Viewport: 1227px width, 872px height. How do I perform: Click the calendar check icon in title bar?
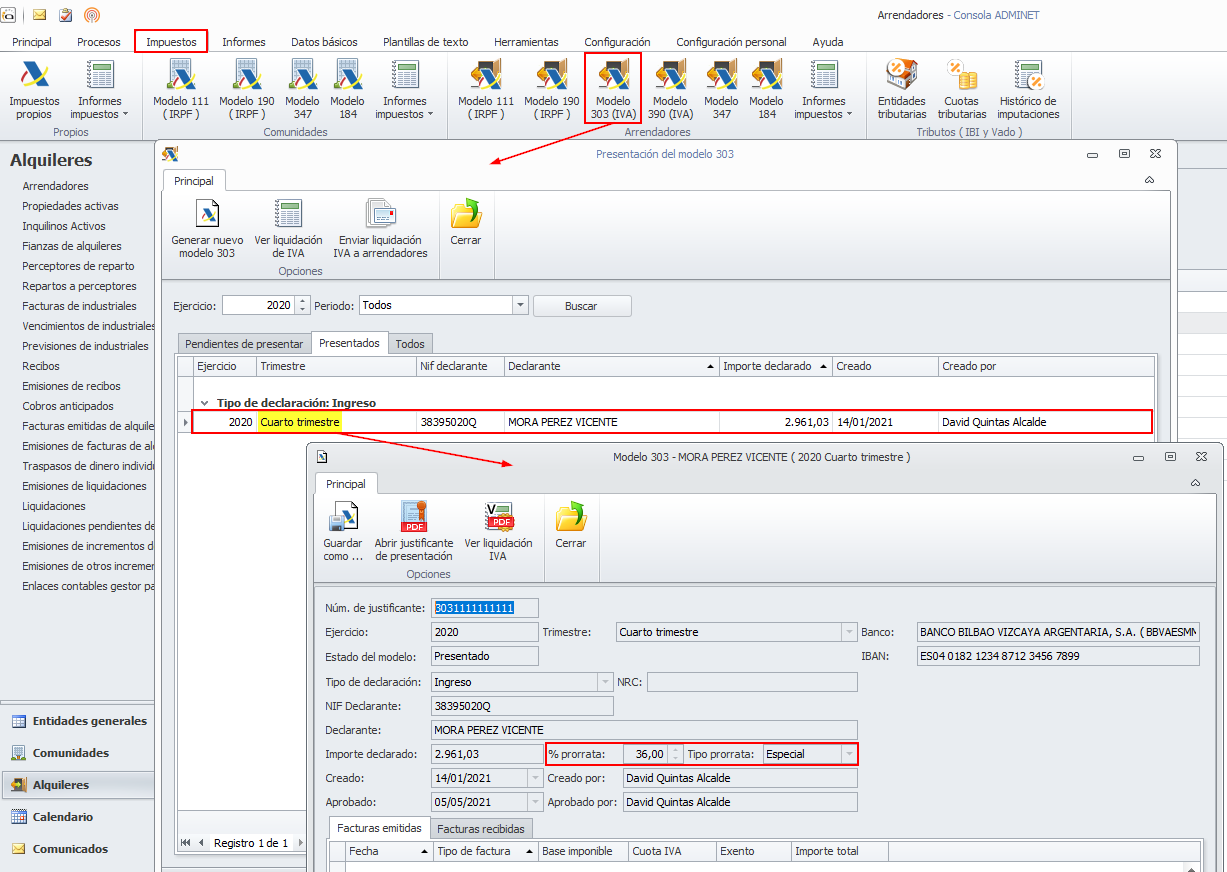click(66, 15)
